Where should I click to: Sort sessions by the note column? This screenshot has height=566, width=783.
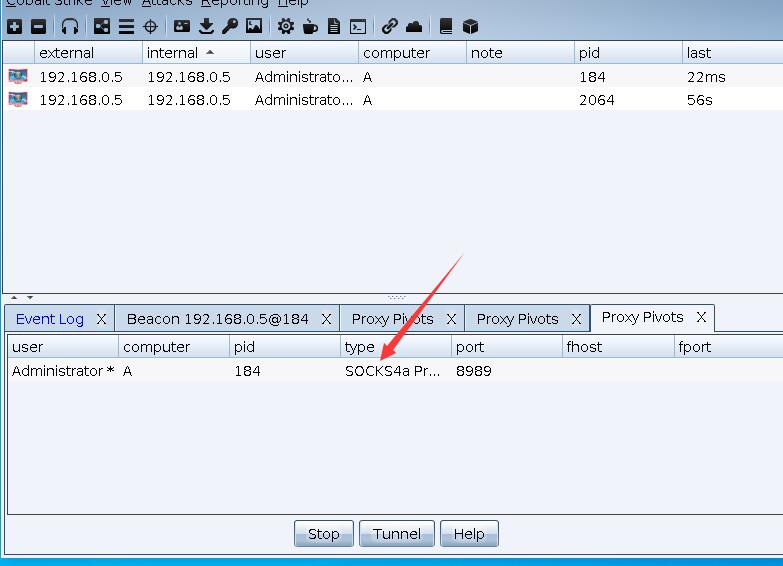[520, 52]
